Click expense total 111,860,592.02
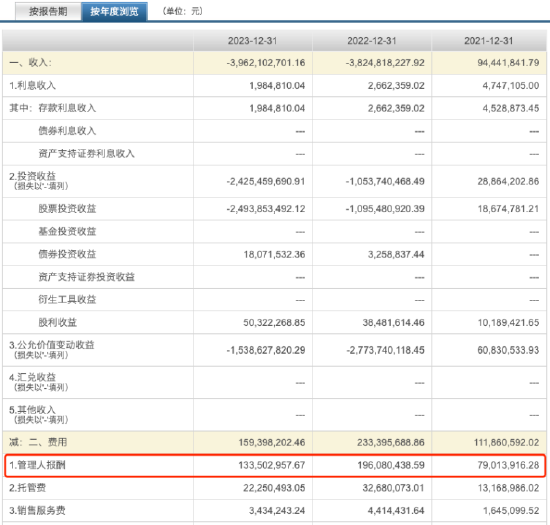550x525 pixels. (507, 442)
